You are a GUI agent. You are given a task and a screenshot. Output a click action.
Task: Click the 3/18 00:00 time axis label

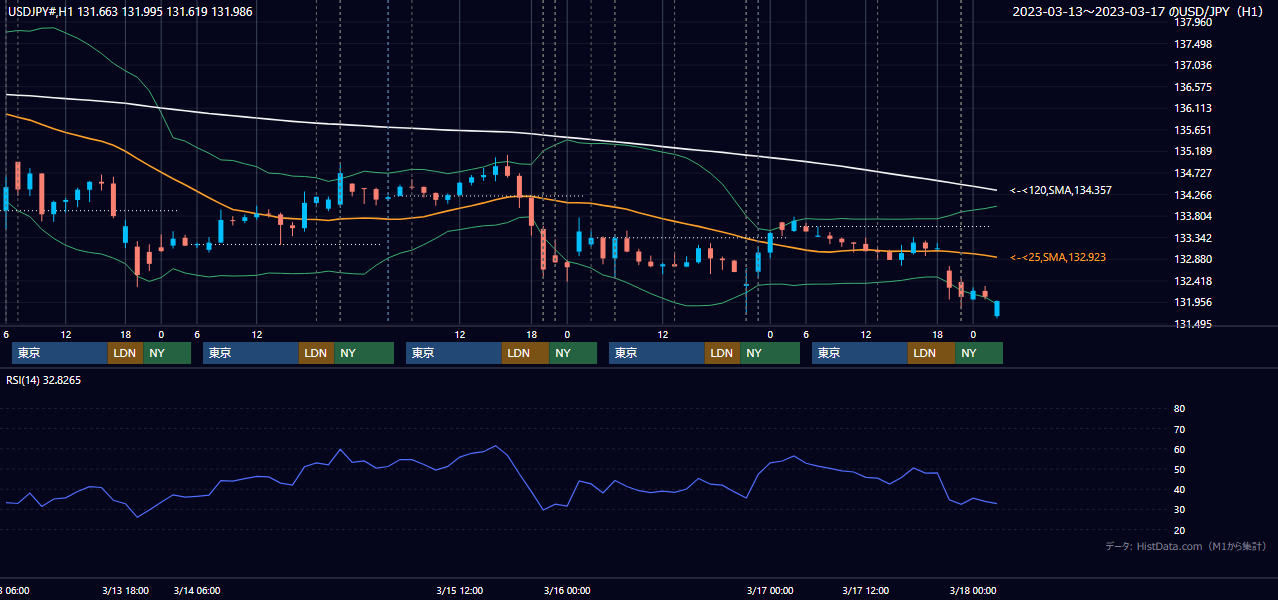pyautogui.click(x=973, y=590)
